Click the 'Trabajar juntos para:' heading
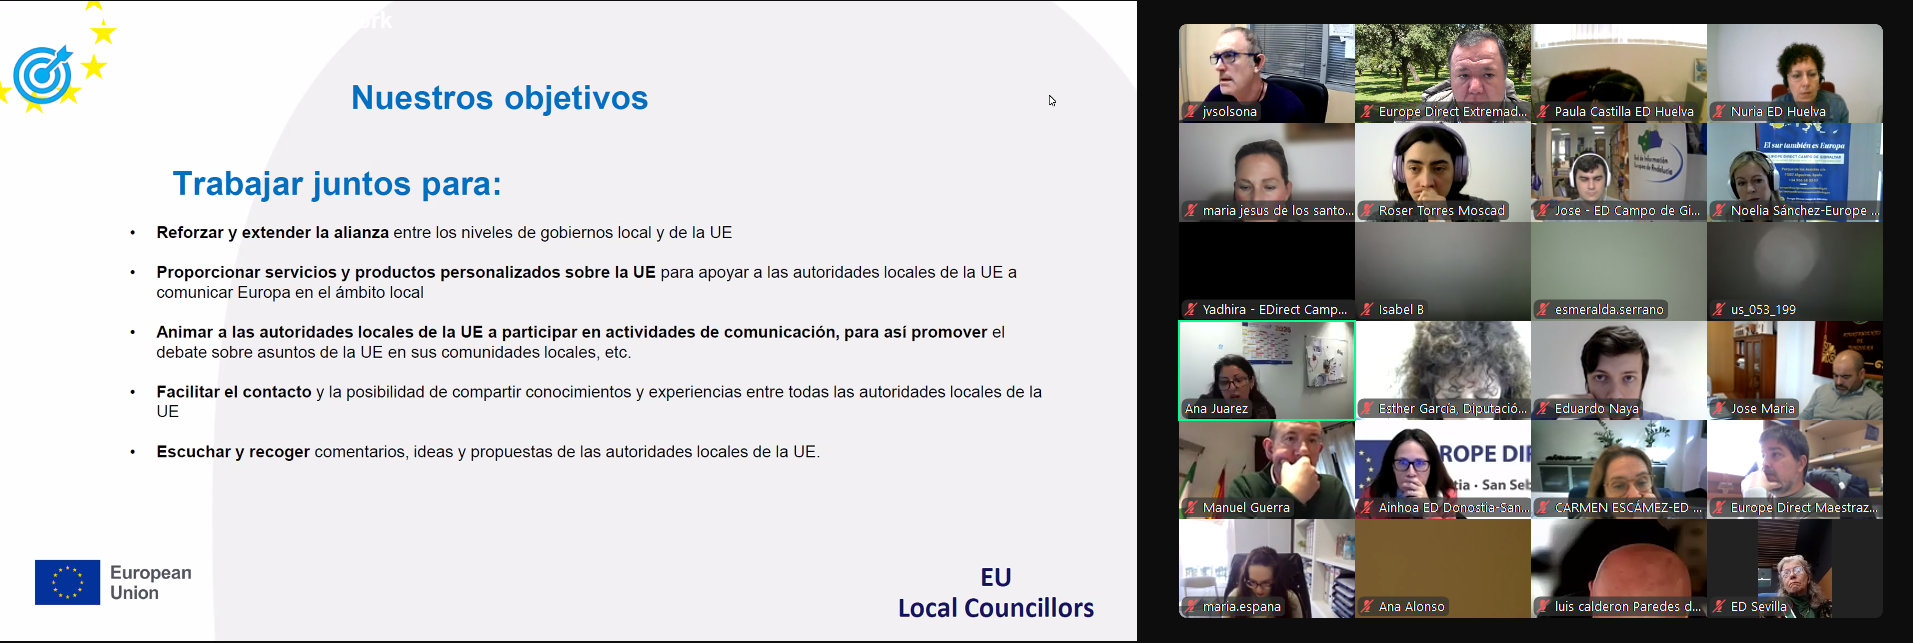The image size is (1913, 643). (337, 184)
